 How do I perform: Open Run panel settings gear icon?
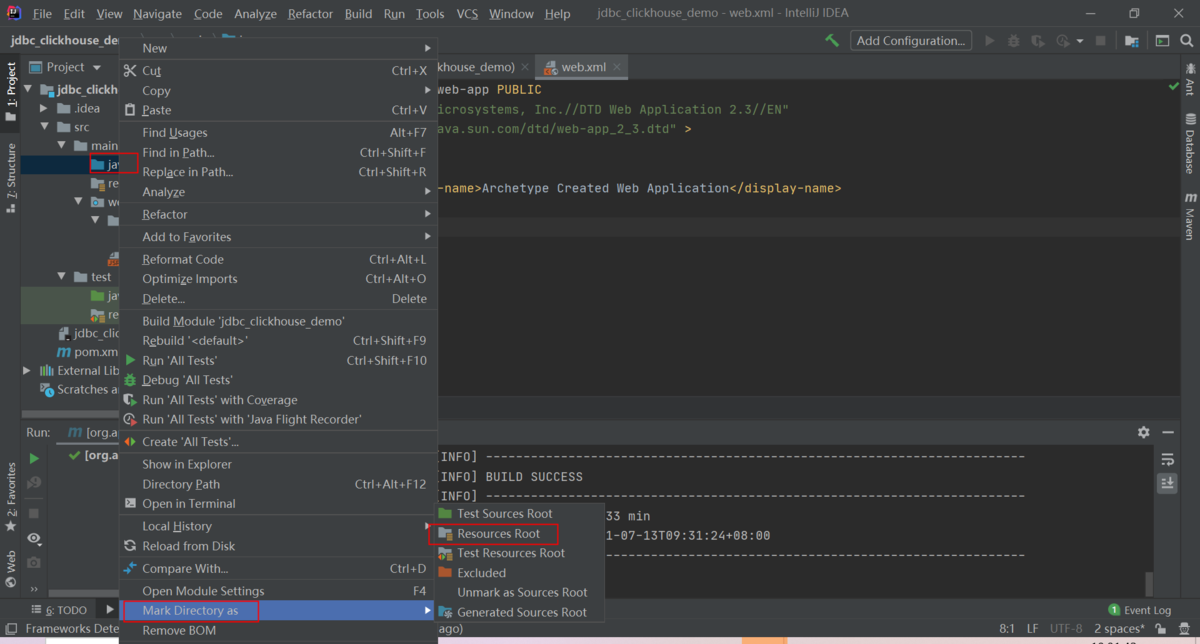(x=1144, y=432)
